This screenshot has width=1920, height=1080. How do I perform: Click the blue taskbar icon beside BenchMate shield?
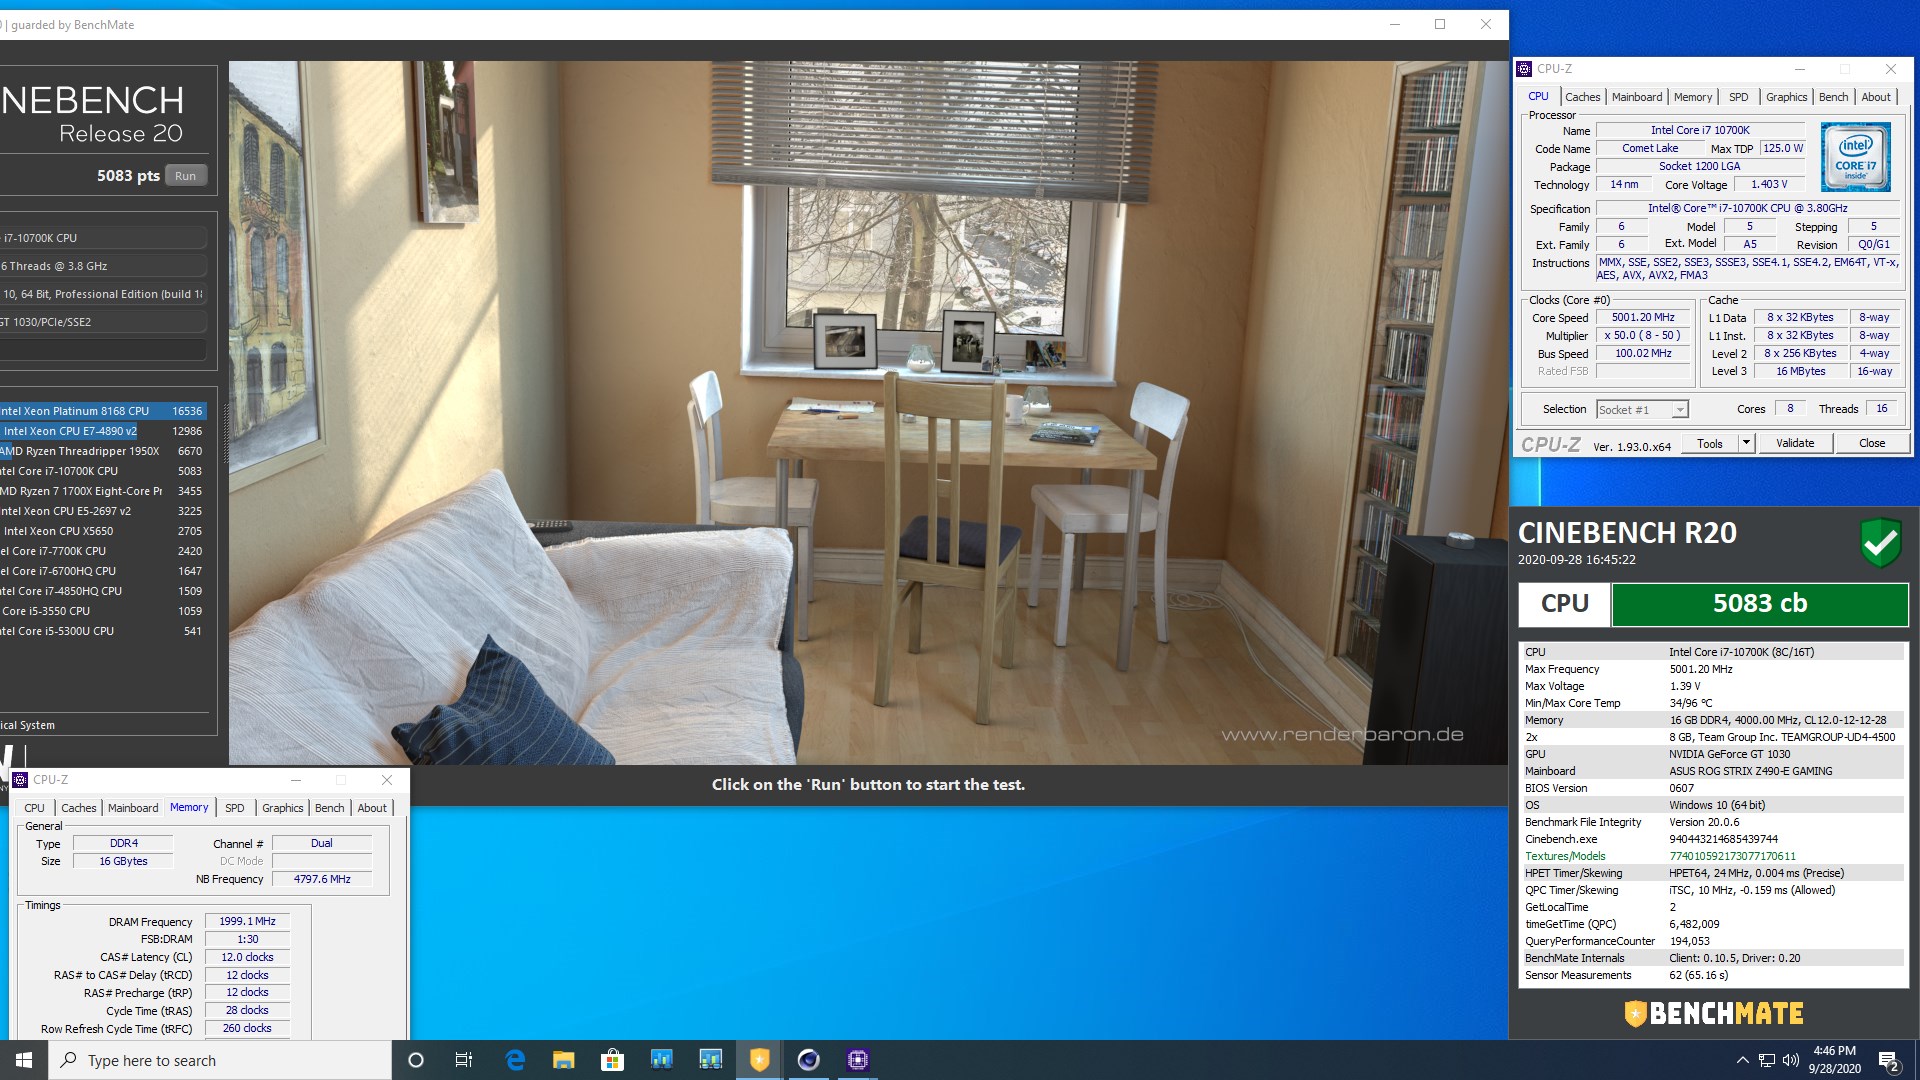[710, 1060]
